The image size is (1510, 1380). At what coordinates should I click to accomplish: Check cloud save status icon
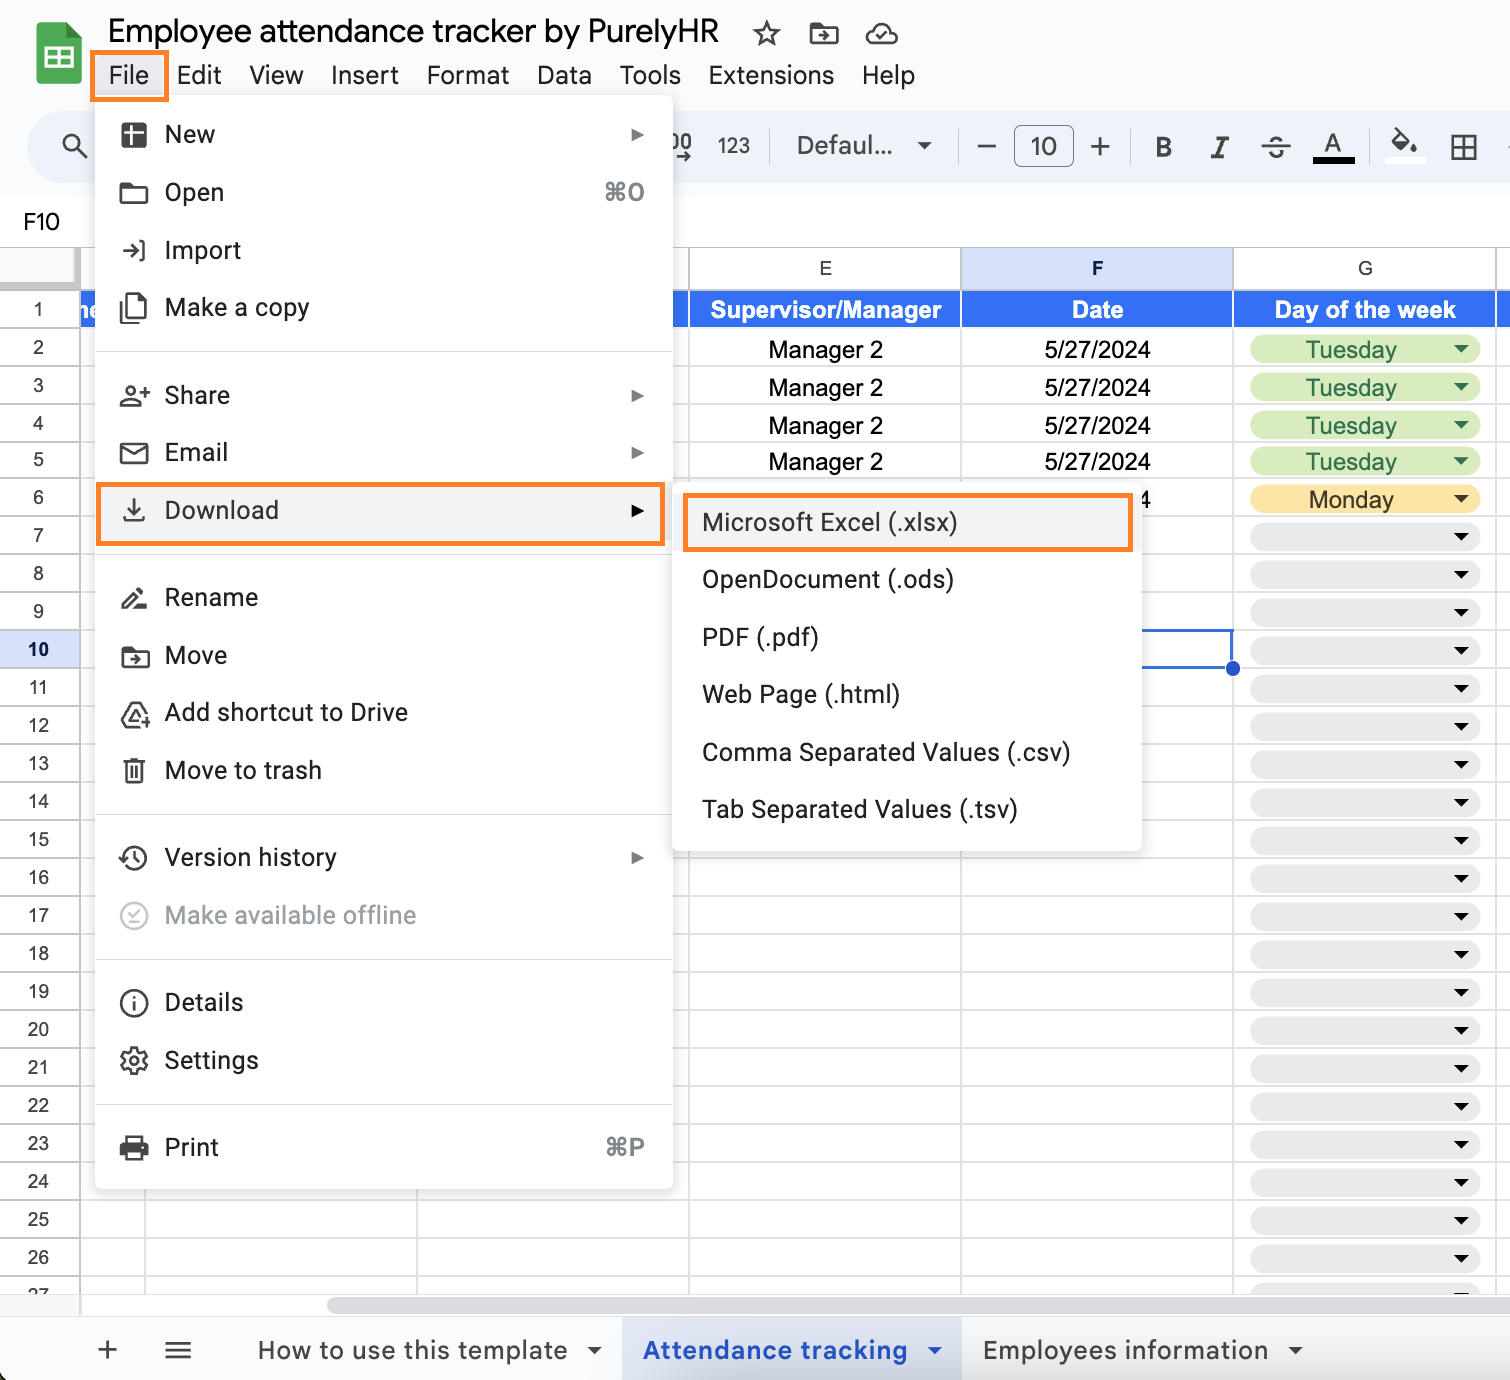[881, 34]
